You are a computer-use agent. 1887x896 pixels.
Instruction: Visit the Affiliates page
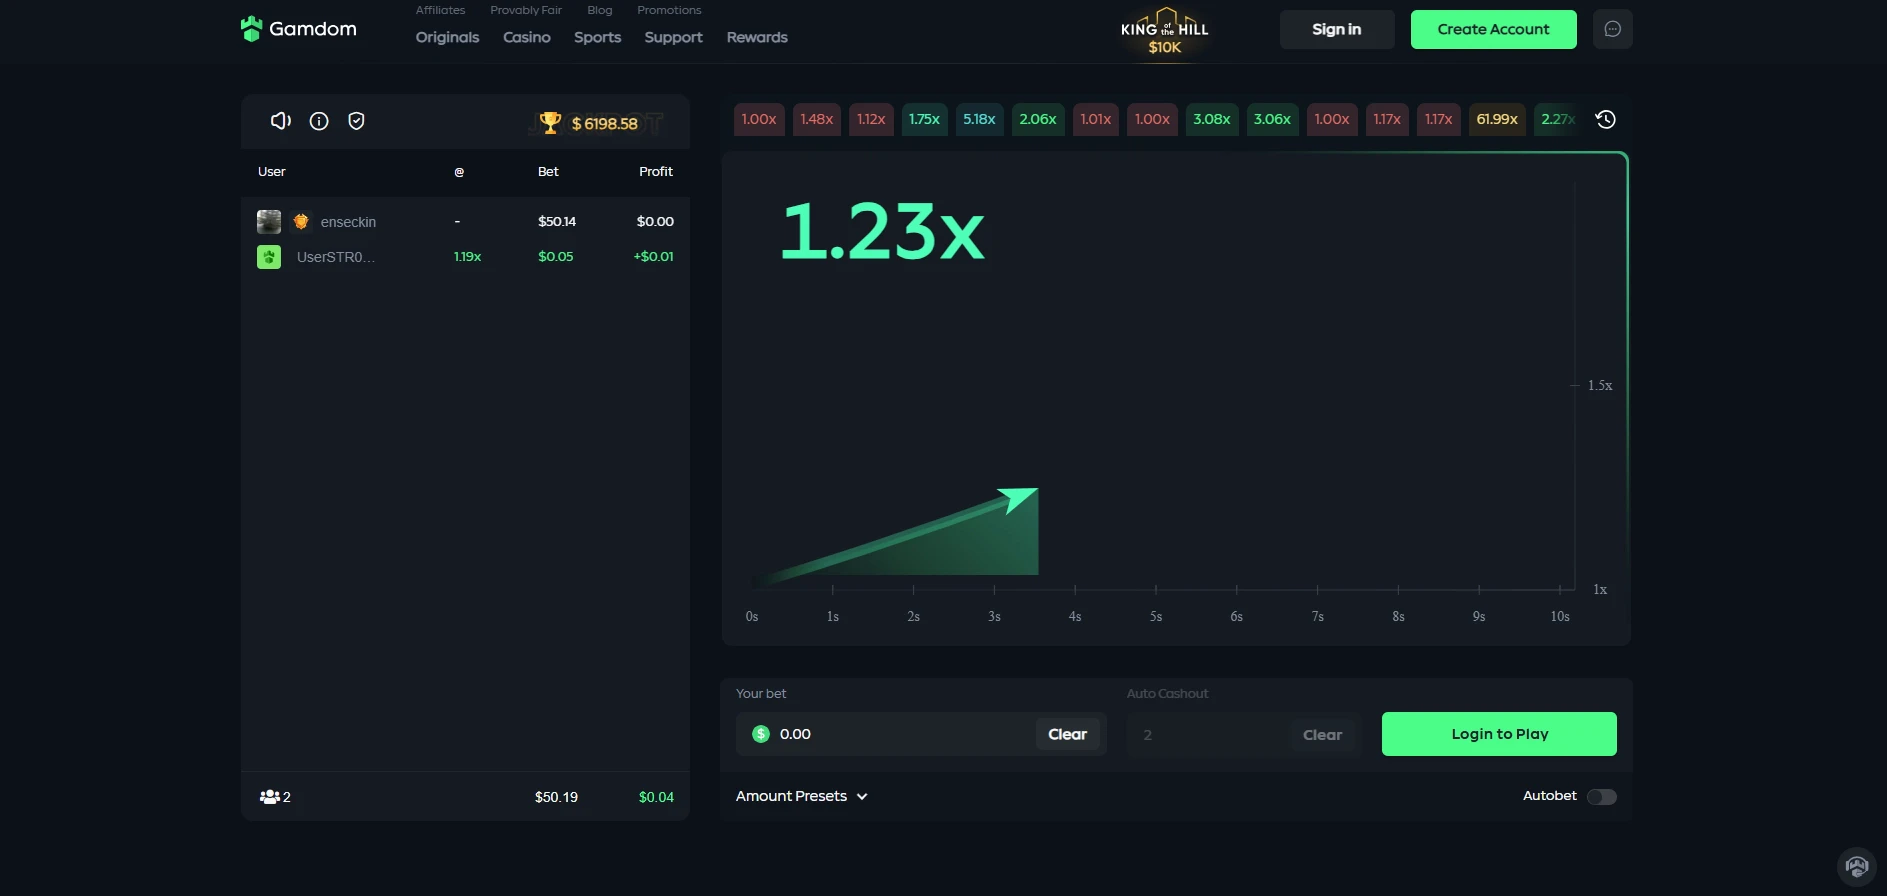pyautogui.click(x=441, y=10)
